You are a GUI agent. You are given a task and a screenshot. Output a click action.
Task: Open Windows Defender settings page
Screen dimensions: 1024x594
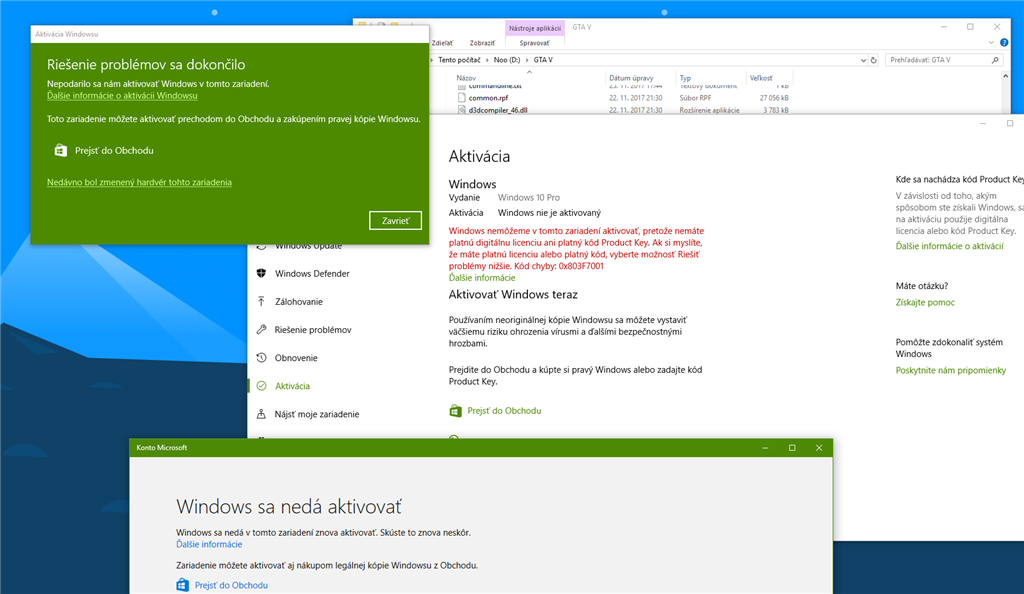pyautogui.click(x=312, y=274)
